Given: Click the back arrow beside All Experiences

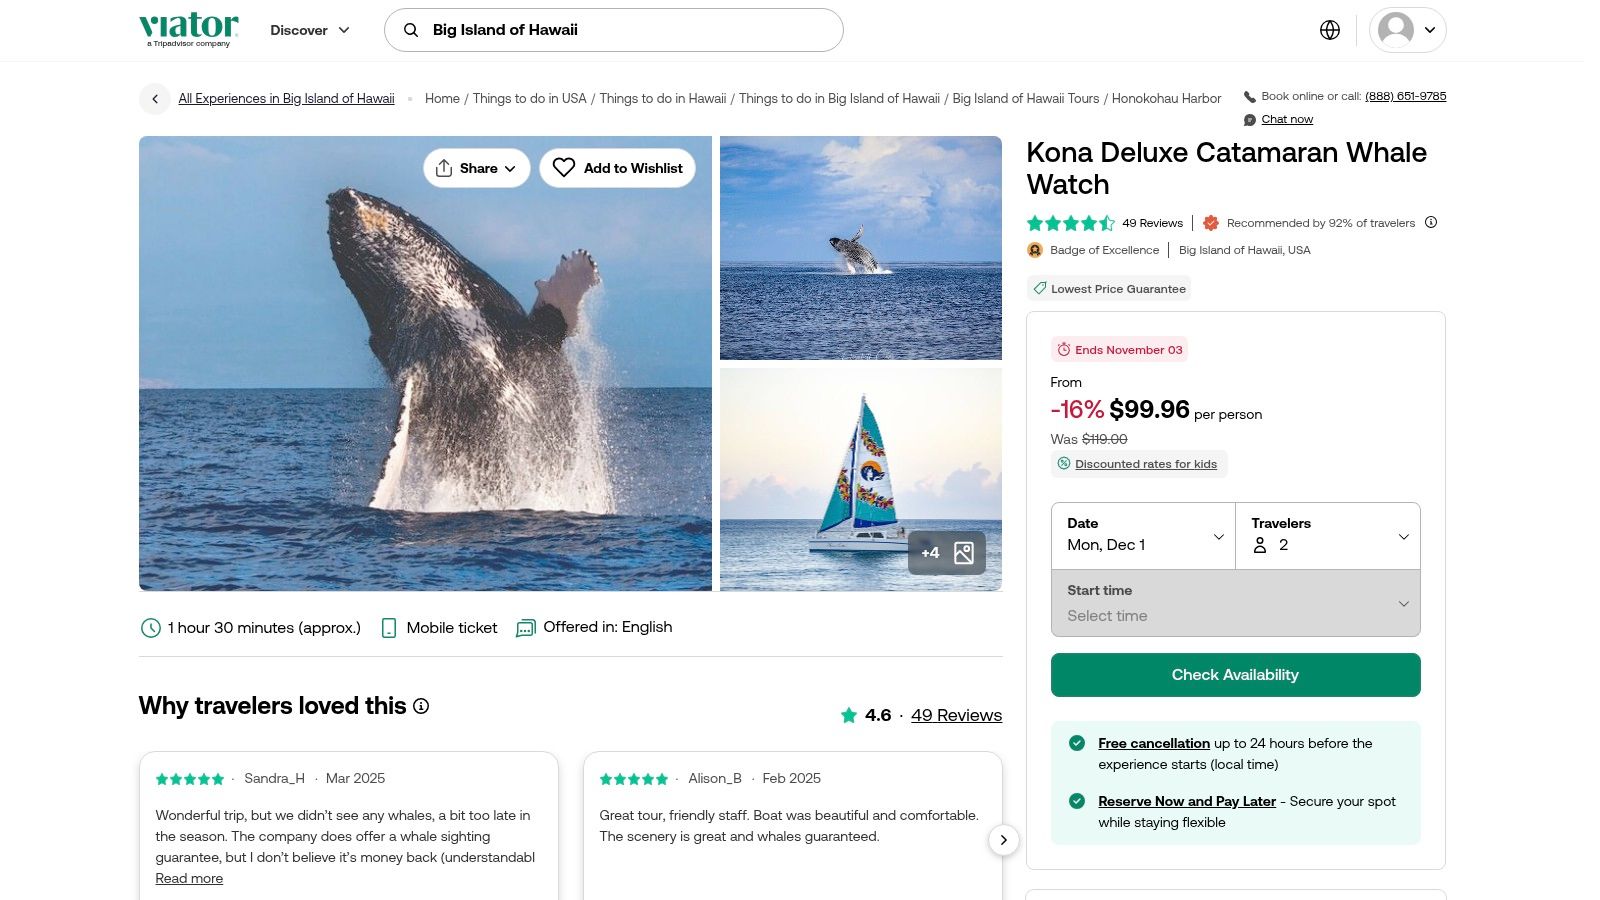Looking at the screenshot, I should point(154,99).
